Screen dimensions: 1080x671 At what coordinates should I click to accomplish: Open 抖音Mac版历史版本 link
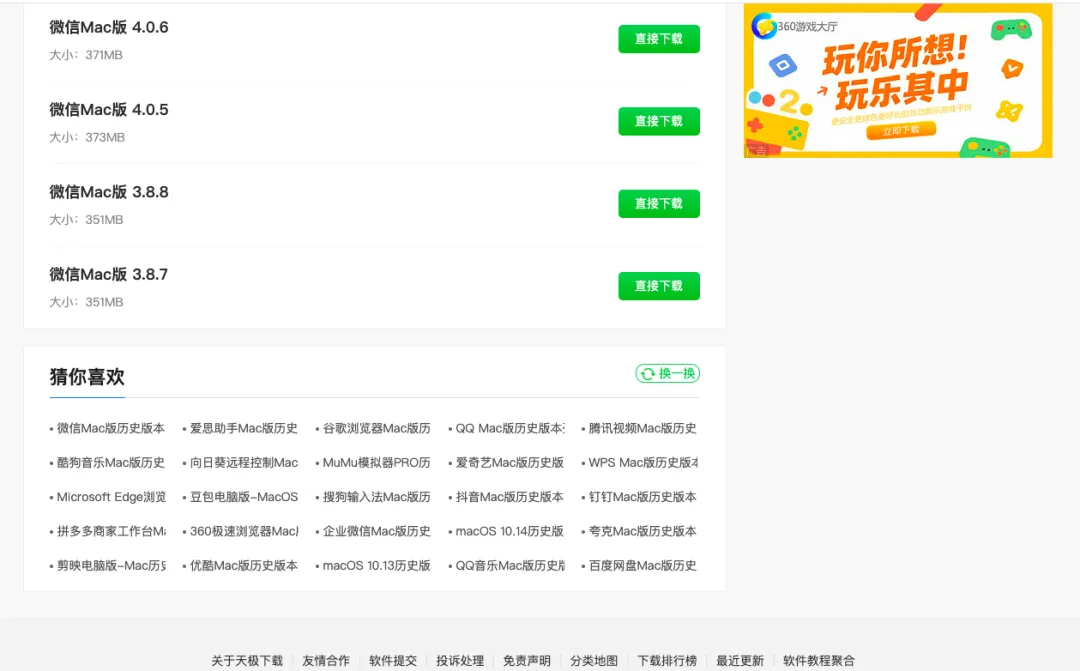coord(510,497)
